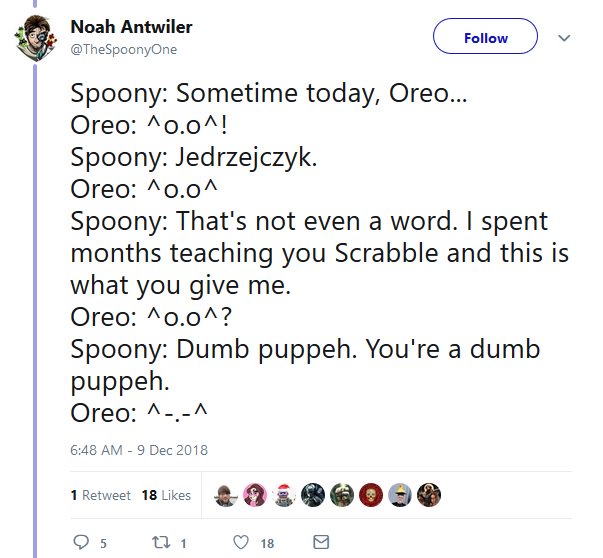Click the Santa hat liker avatar
Viewport: 603px width, 558px height.
coord(284,495)
